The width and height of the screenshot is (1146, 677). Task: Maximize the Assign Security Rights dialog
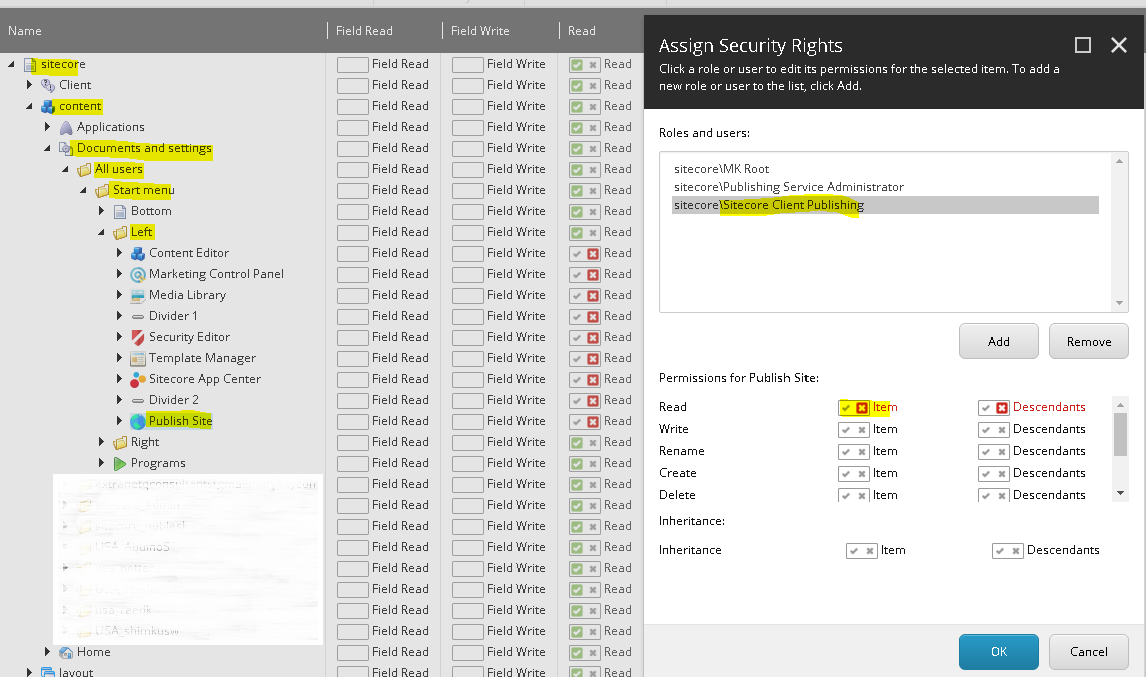[x=1083, y=45]
